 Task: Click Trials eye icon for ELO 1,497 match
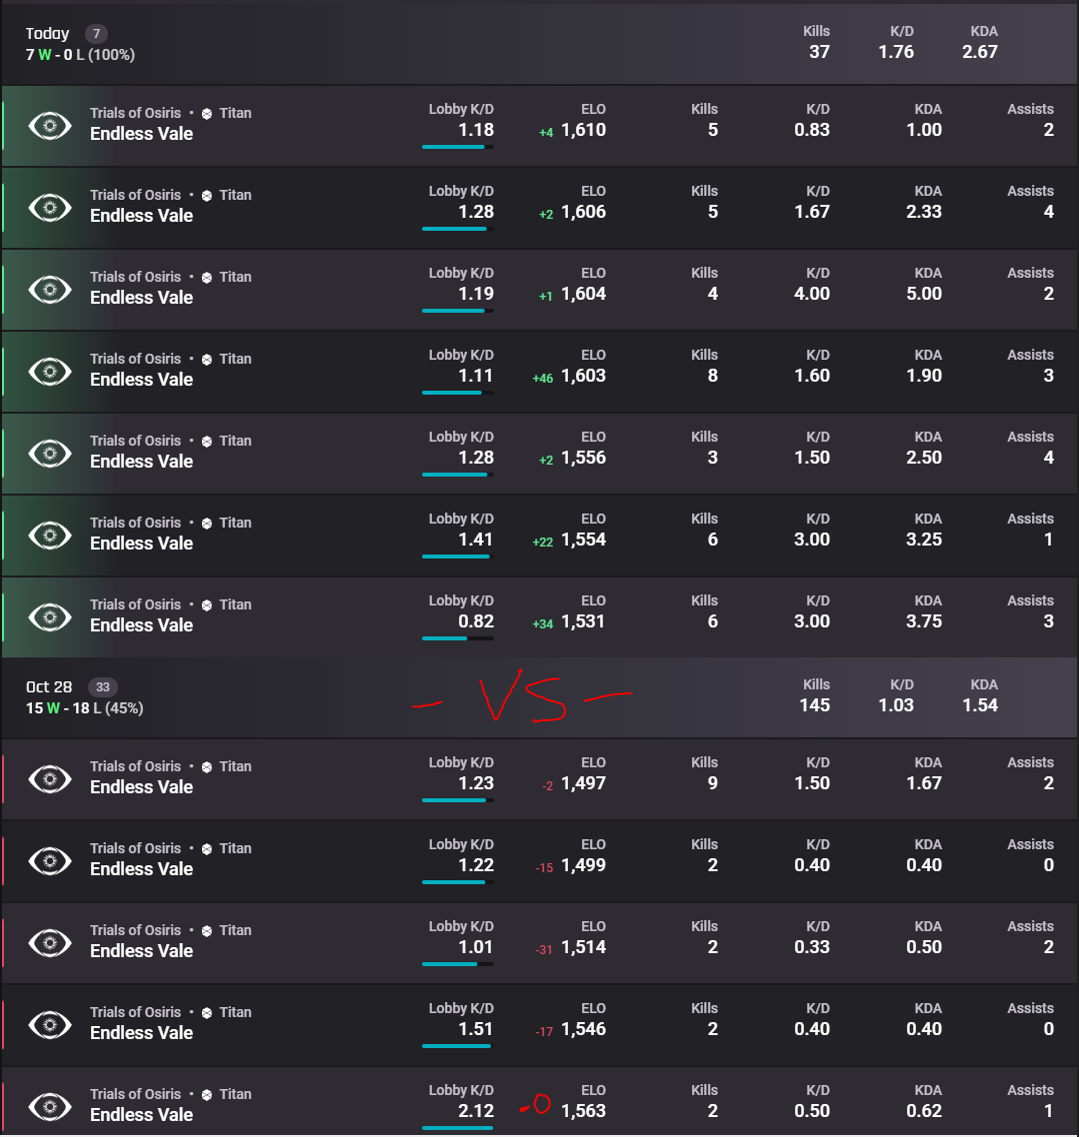[50, 780]
